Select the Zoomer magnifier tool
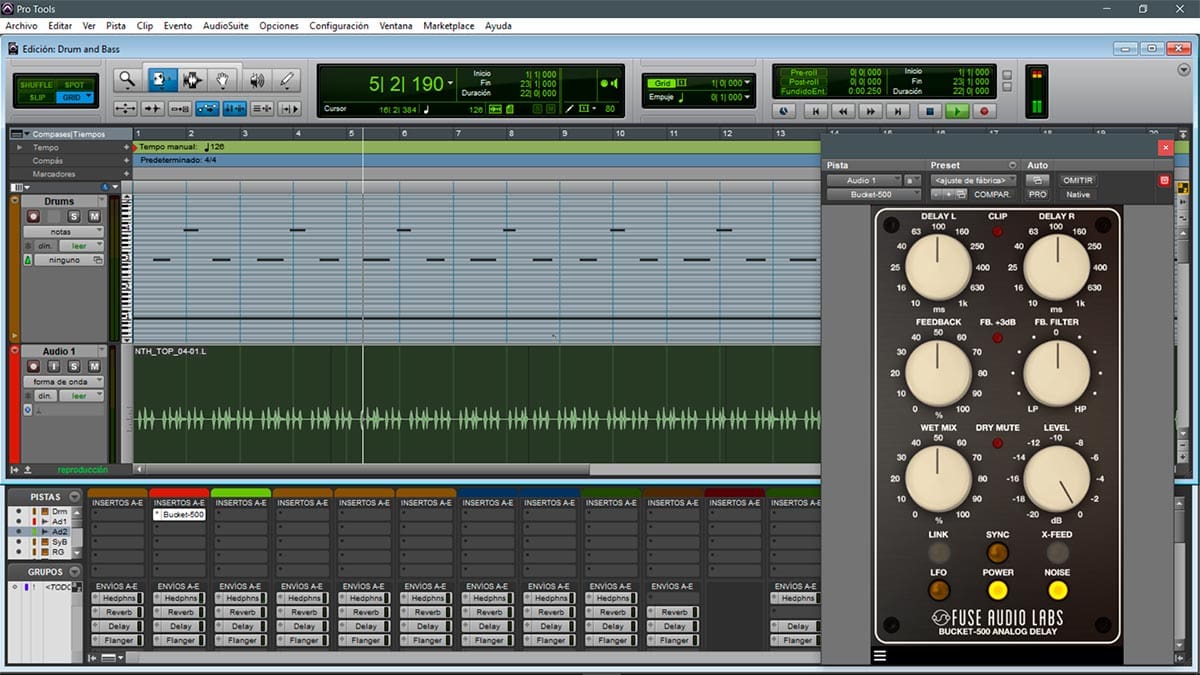The image size is (1200, 675). (127, 80)
